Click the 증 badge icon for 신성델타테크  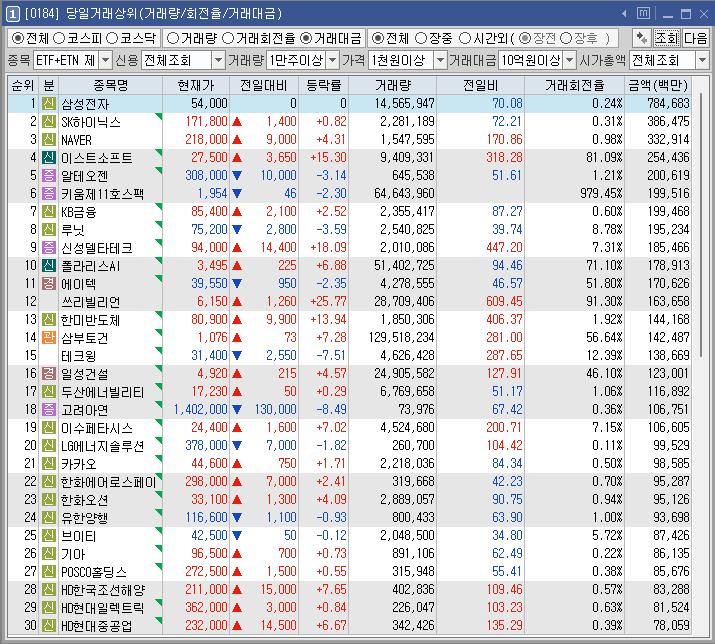49,247
